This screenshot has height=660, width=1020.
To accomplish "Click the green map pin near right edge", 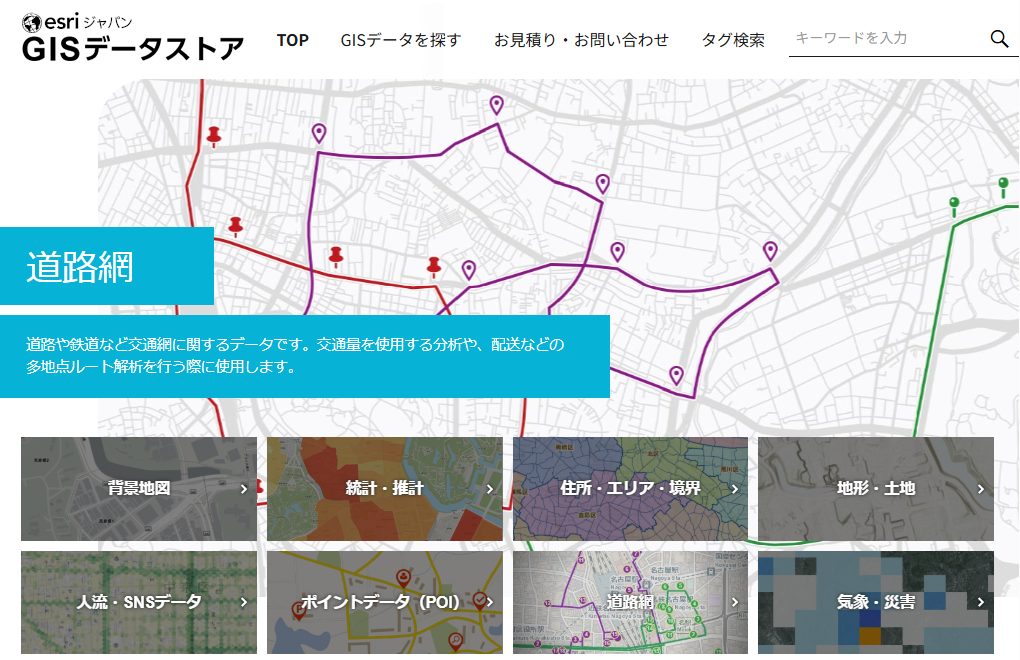I will click(1002, 185).
